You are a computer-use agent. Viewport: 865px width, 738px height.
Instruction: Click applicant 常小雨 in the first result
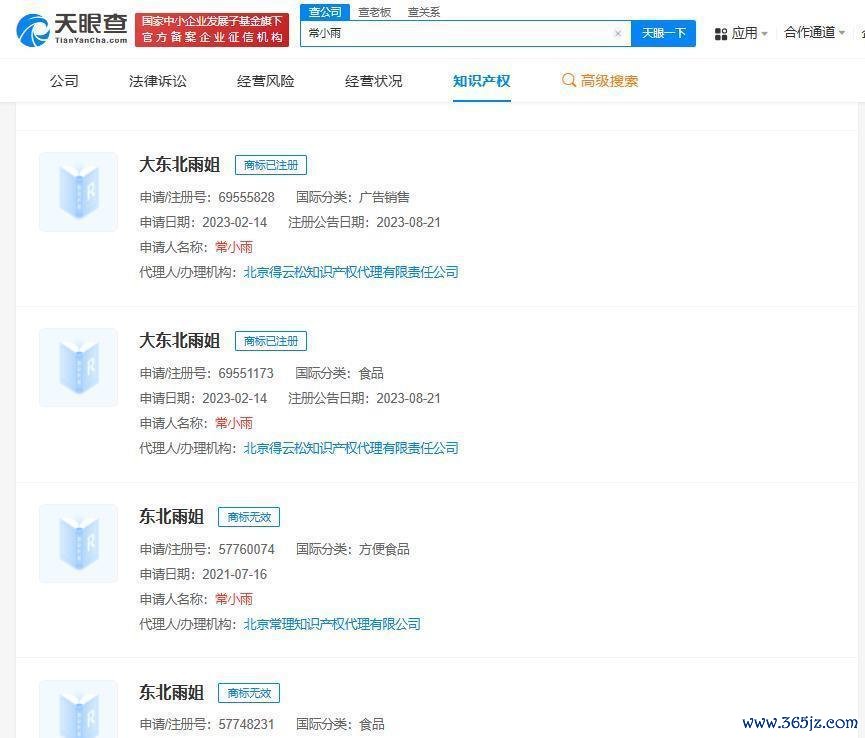(x=234, y=247)
